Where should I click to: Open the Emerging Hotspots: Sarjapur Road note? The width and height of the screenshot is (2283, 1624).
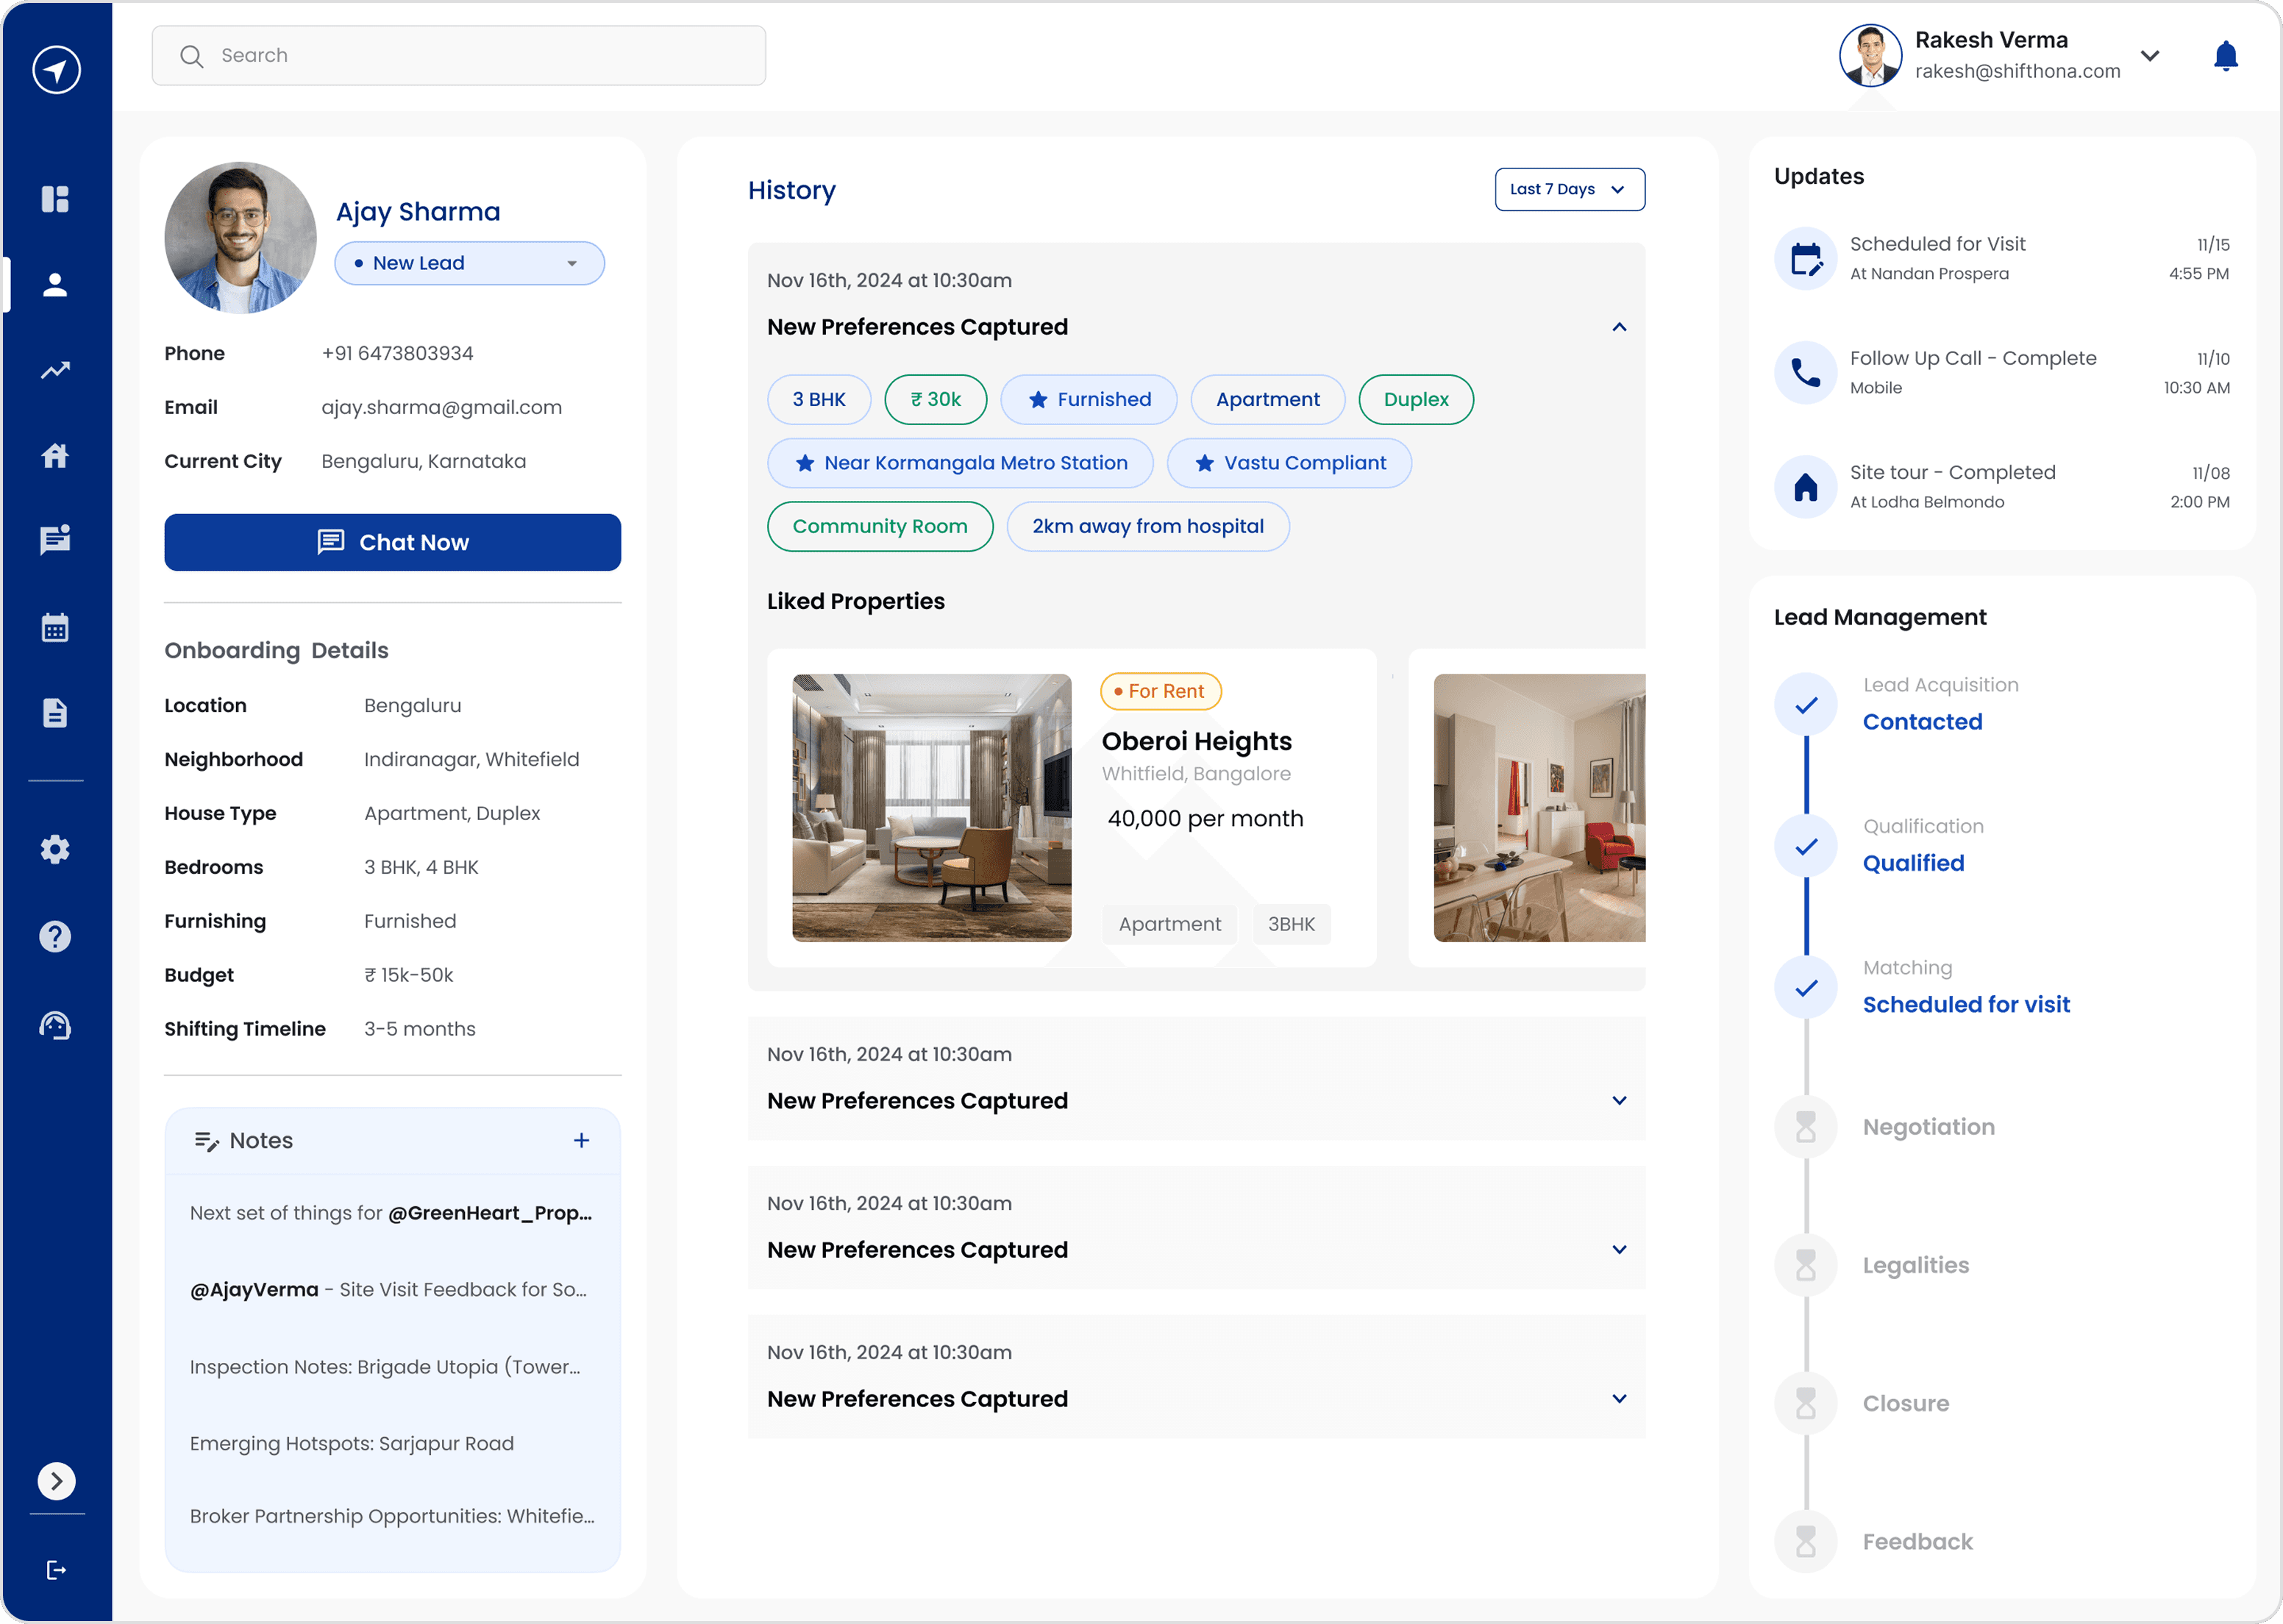[352, 1443]
